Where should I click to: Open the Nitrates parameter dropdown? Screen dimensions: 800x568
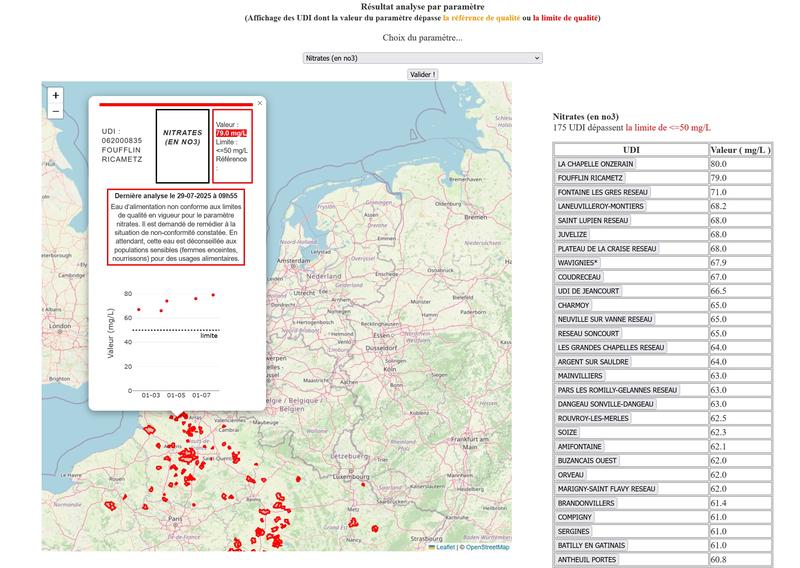point(422,58)
